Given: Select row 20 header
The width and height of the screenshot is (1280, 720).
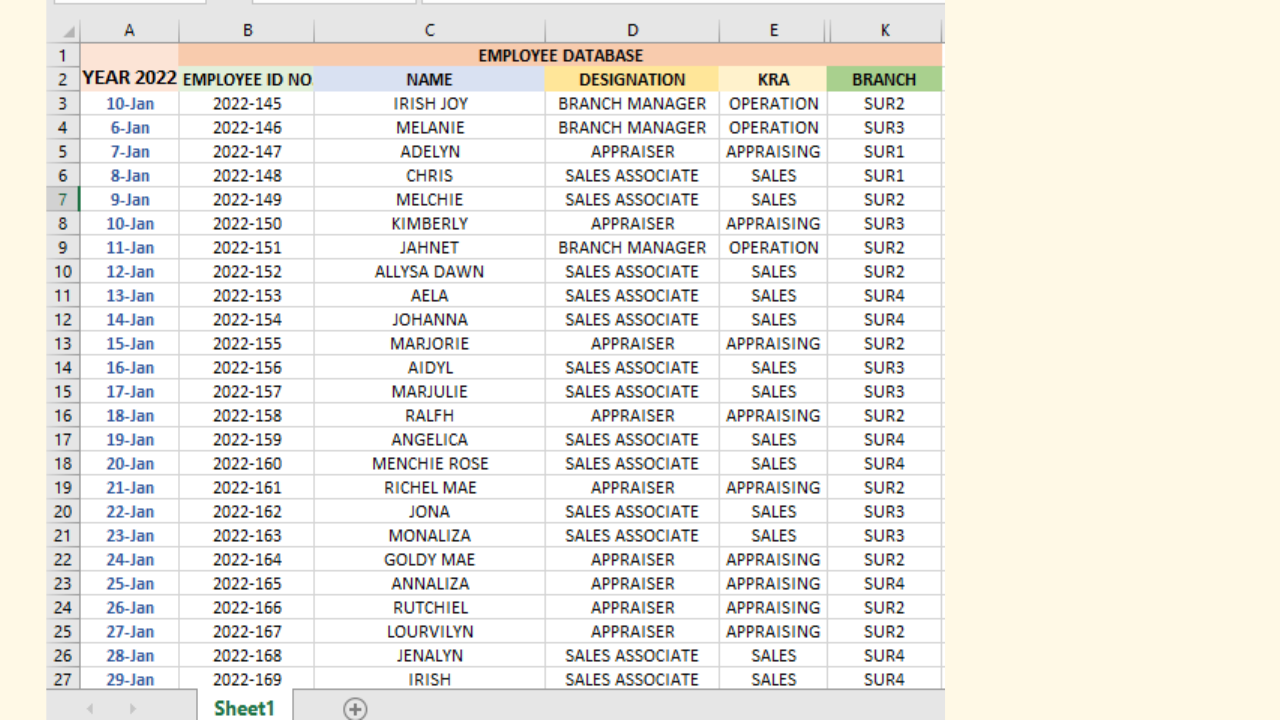Looking at the screenshot, I should click(63, 512).
